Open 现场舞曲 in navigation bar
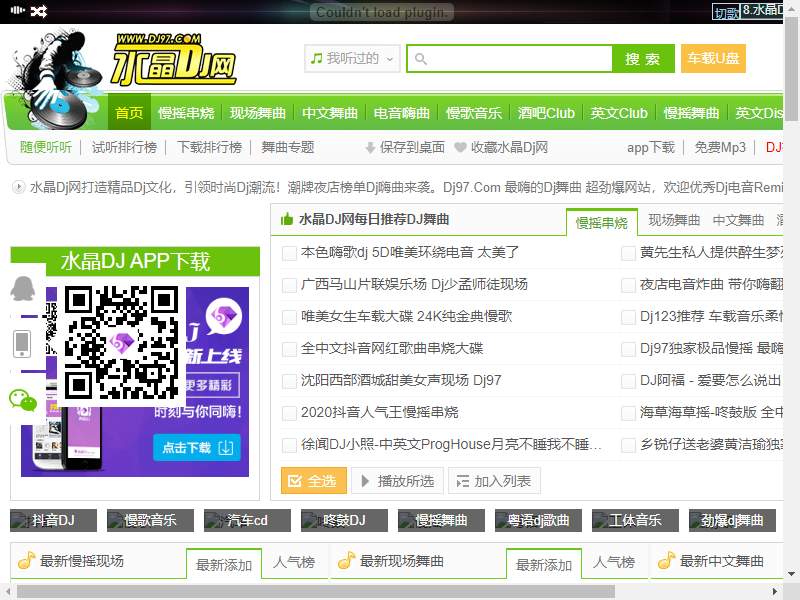The height and width of the screenshot is (600, 800). (258, 113)
